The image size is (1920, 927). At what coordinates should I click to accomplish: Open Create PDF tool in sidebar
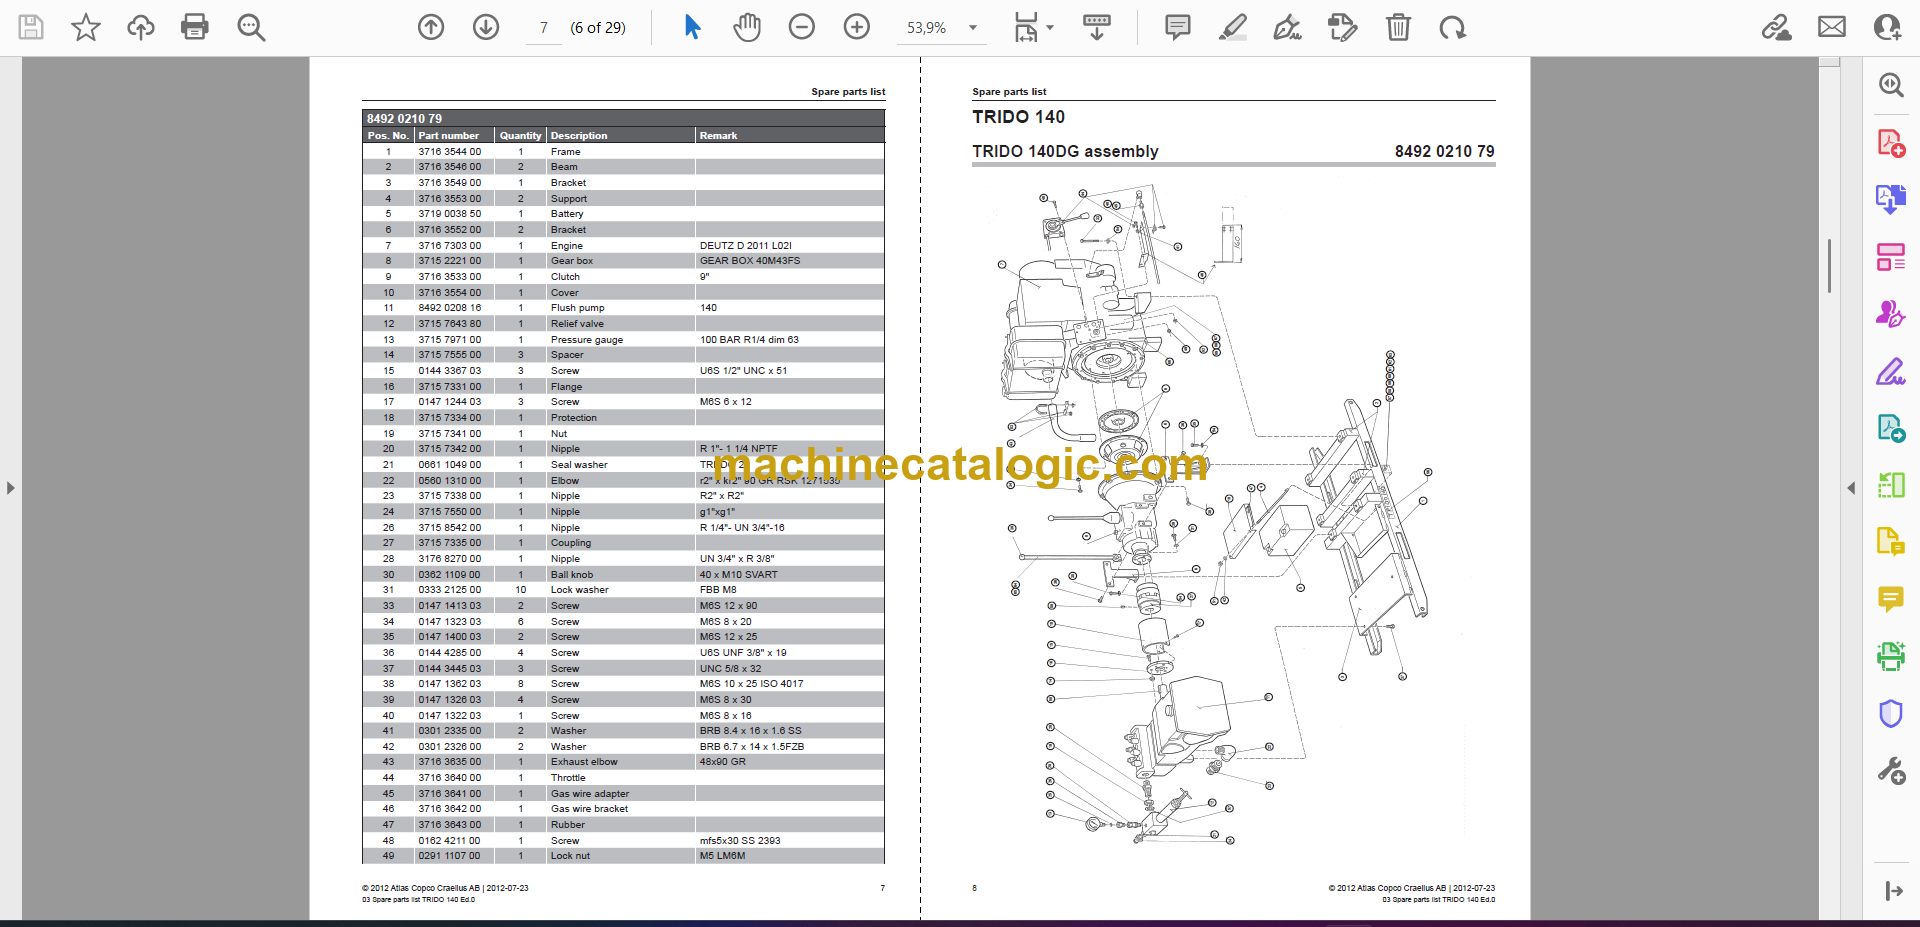[1891, 143]
